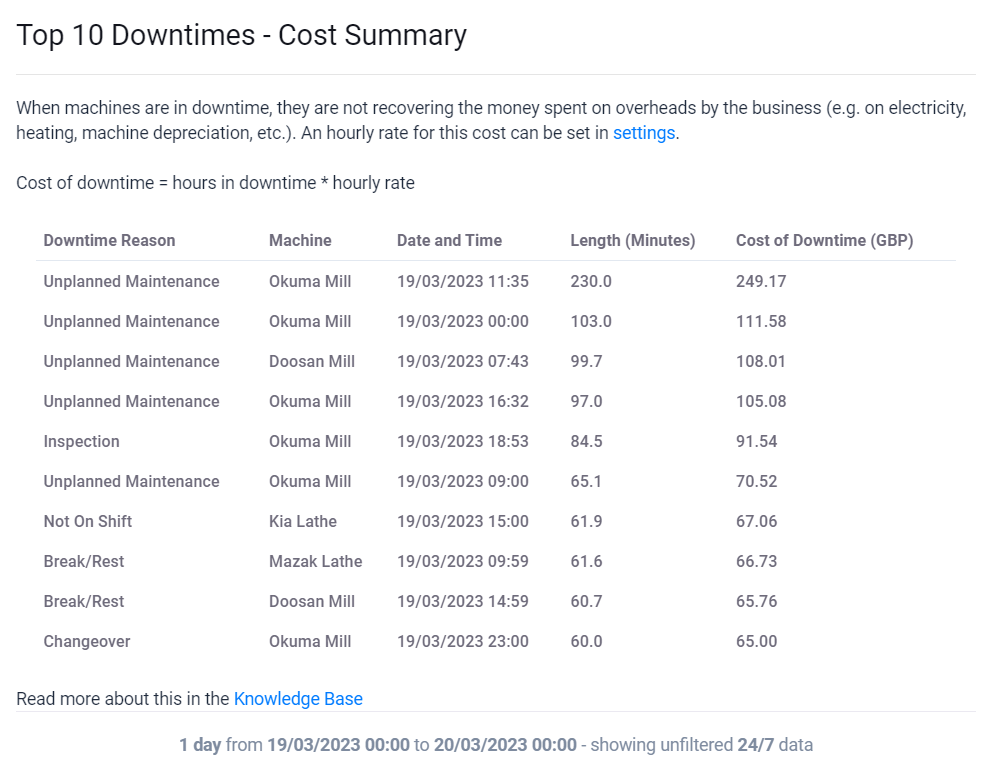The width and height of the screenshot is (992, 773).
Task: Select the 66.73 cost cell
Action: (757, 561)
